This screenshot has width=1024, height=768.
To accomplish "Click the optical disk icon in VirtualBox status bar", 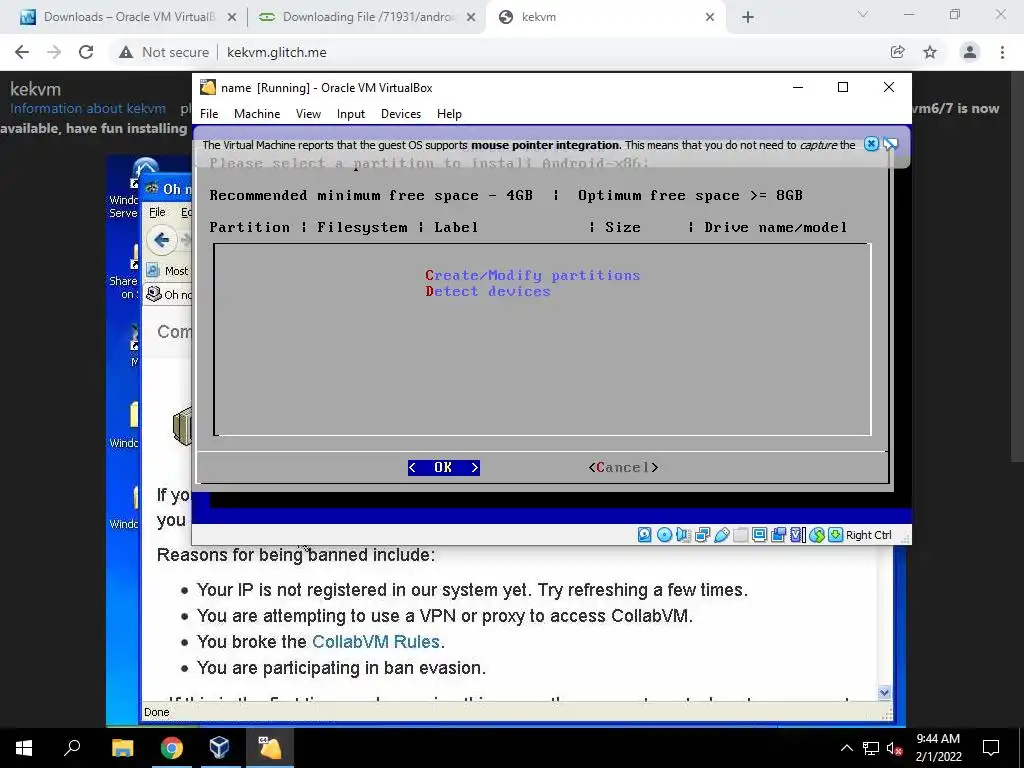I will click(664, 536).
